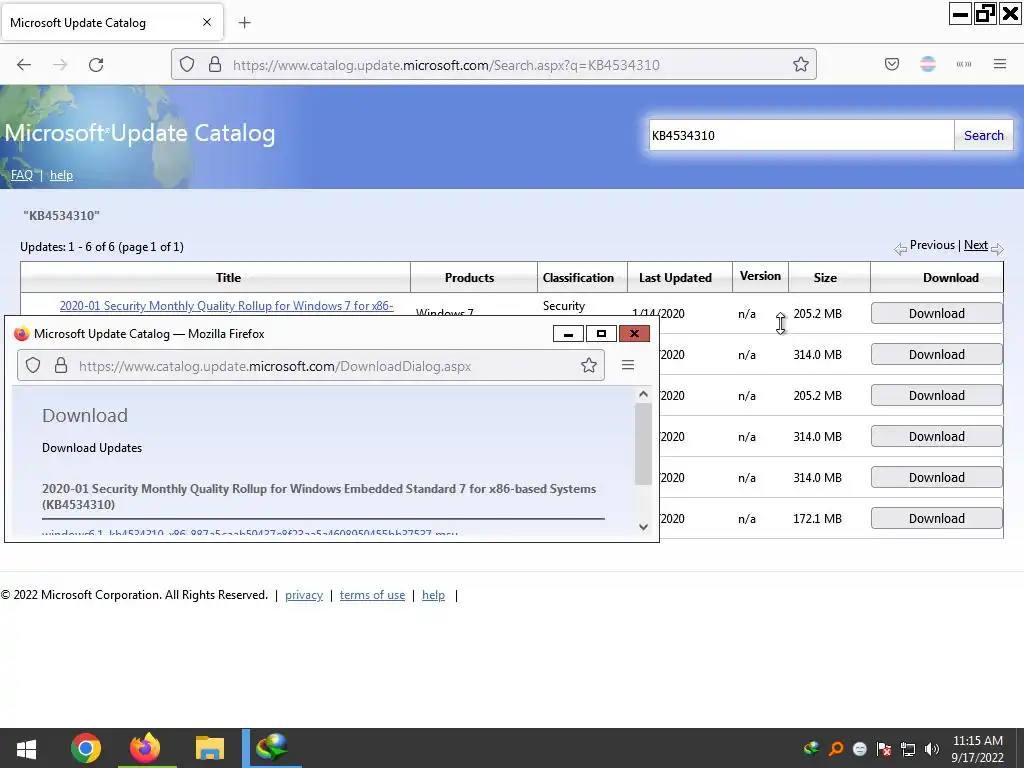Save page to Pocket
The width and height of the screenshot is (1024, 768).
point(892,64)
